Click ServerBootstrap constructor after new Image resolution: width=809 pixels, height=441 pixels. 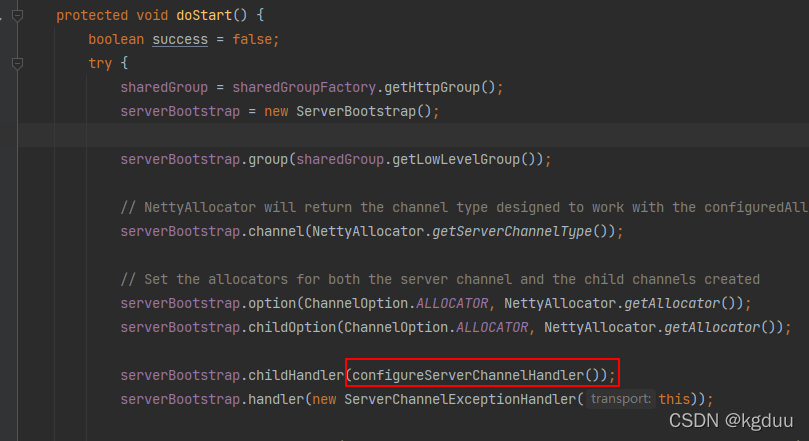point(355,111)
